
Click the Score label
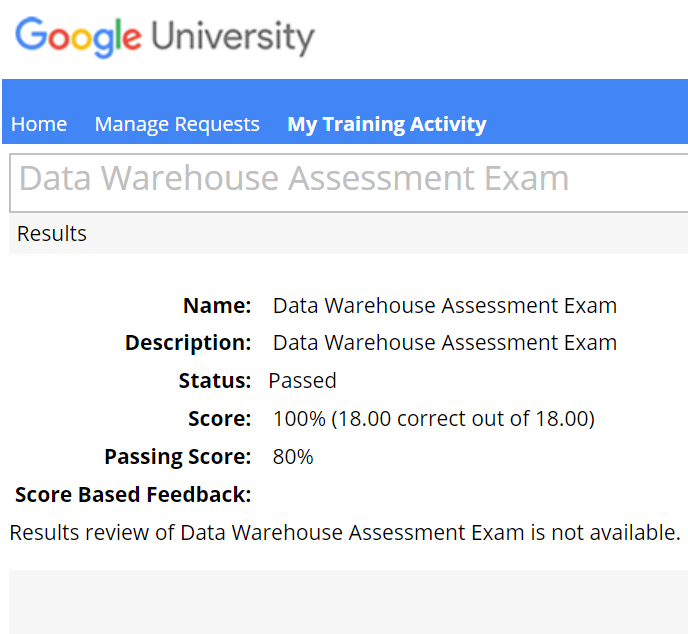point(220,418)
